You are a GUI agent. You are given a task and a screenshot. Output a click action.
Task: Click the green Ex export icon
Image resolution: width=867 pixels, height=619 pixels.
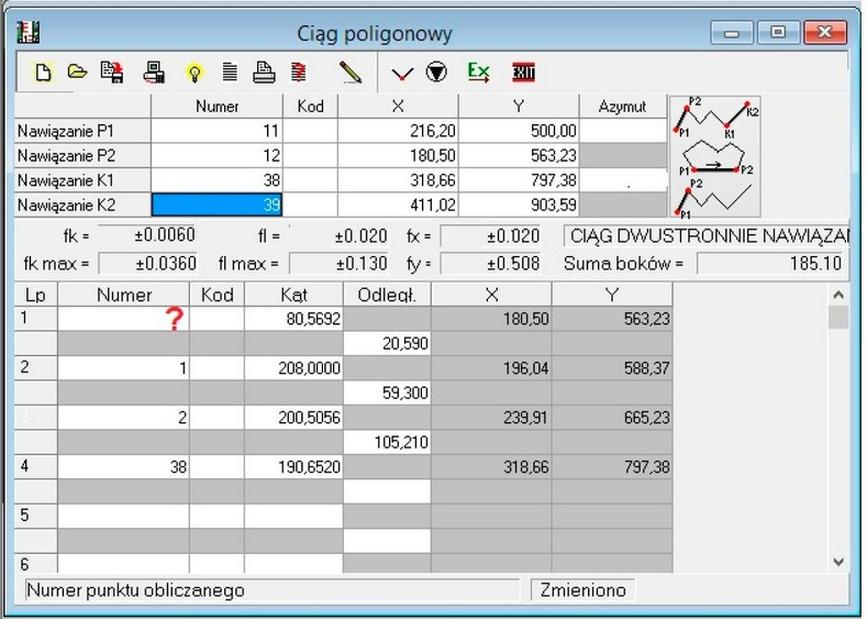pyautogui.click(x=479, y=72)
